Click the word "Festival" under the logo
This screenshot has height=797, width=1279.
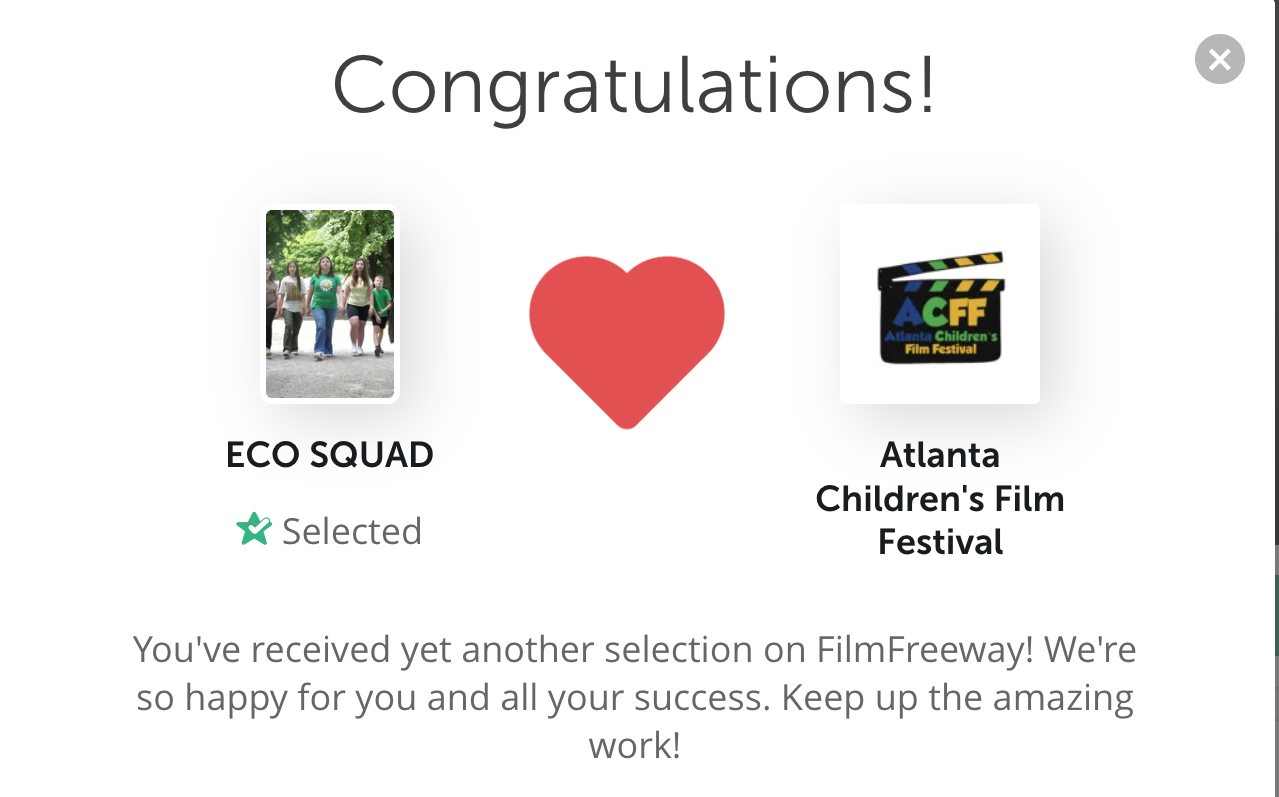940,542
